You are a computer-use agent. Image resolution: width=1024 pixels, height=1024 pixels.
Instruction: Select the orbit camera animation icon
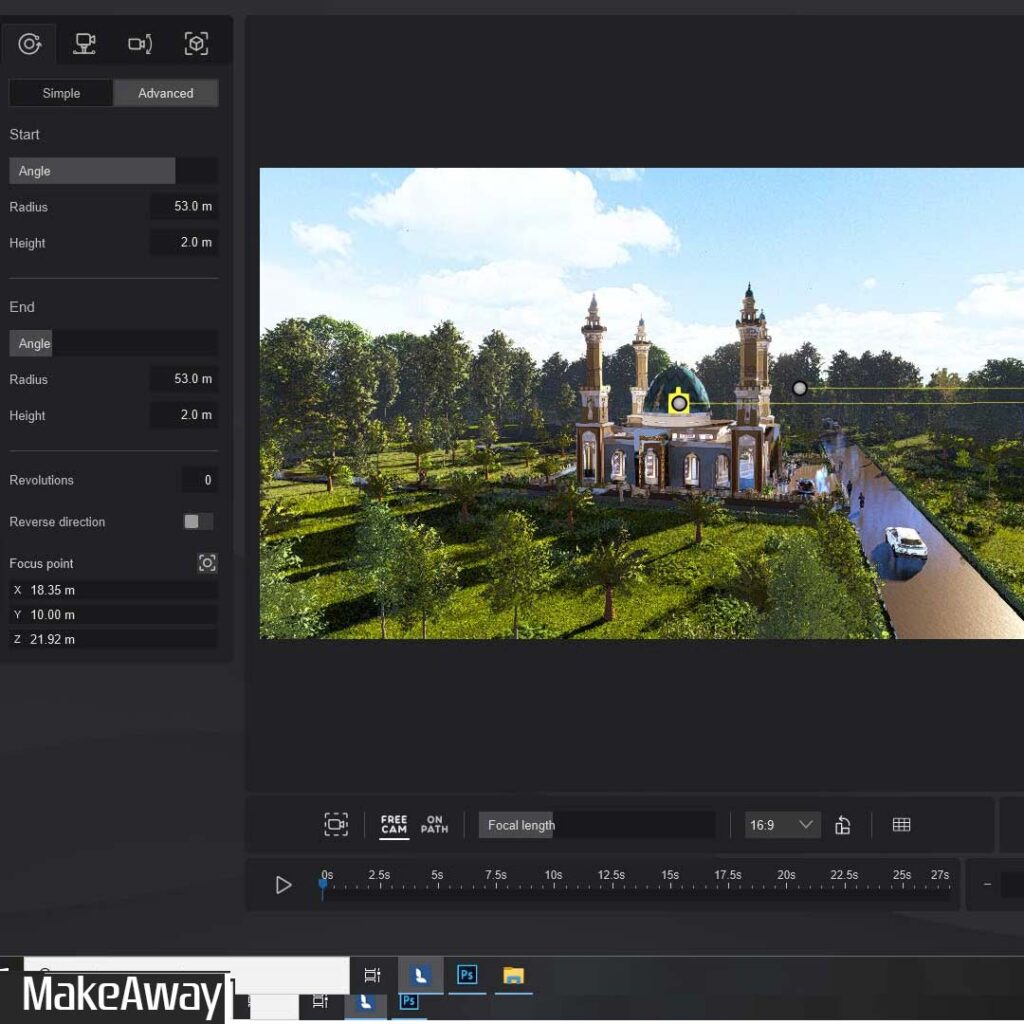pyautogui.click(x=29, y=44)
